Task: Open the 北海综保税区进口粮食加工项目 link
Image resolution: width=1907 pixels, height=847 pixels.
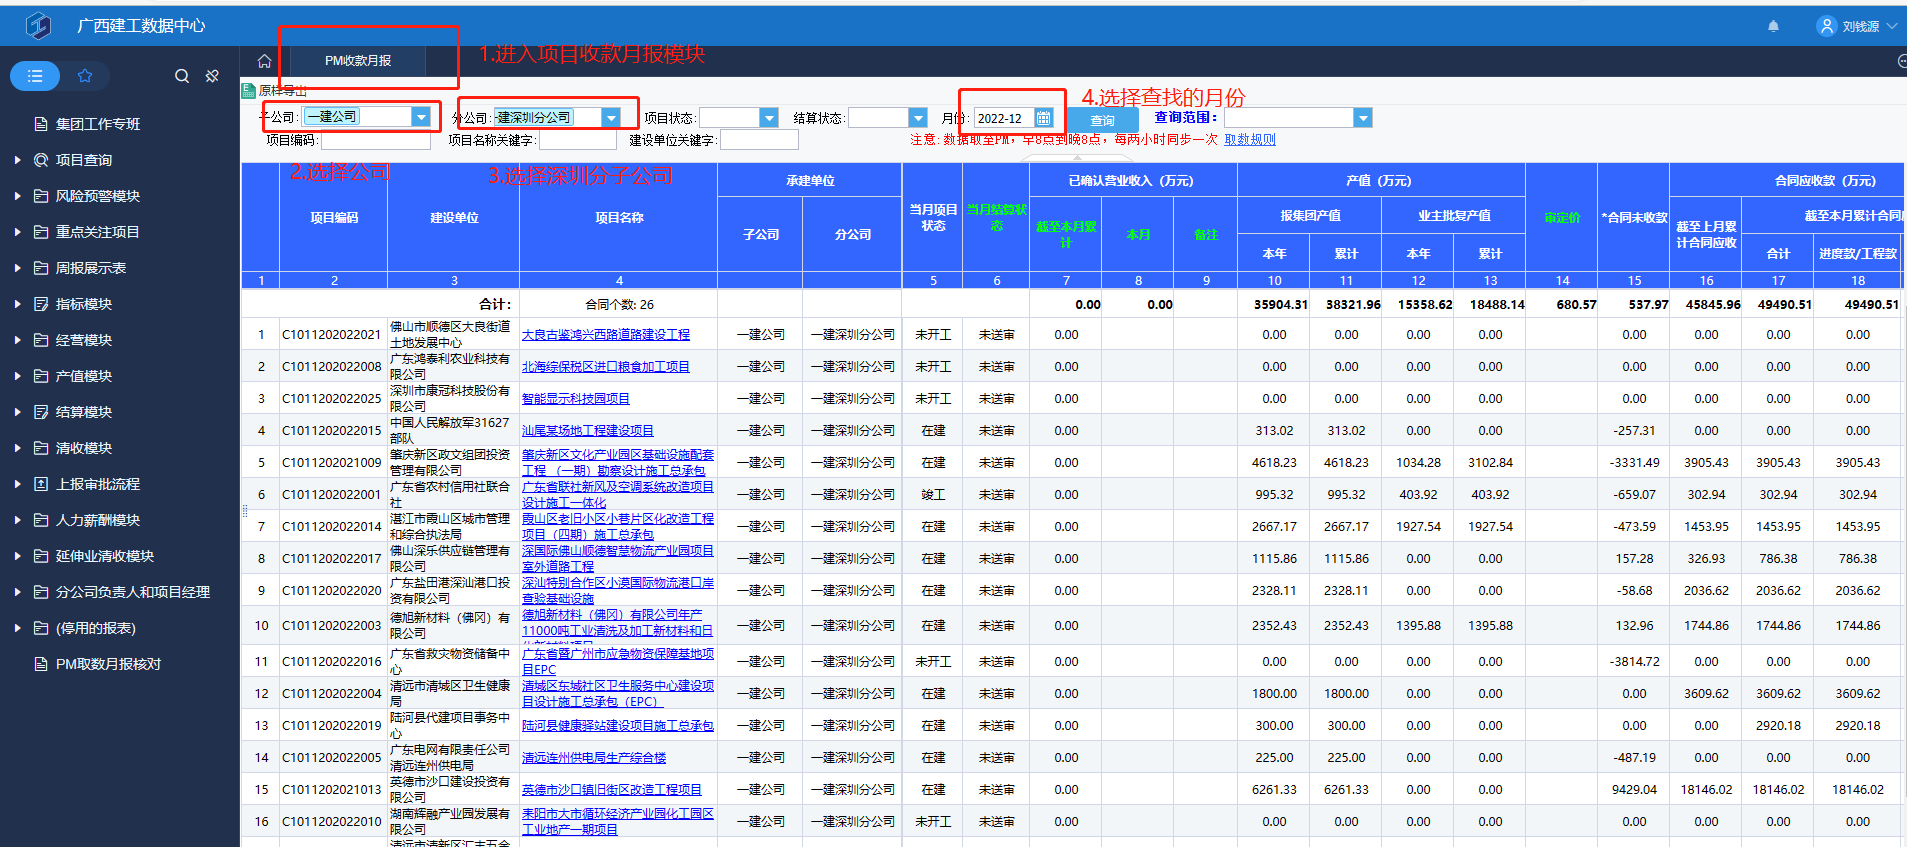Action: 606,367
